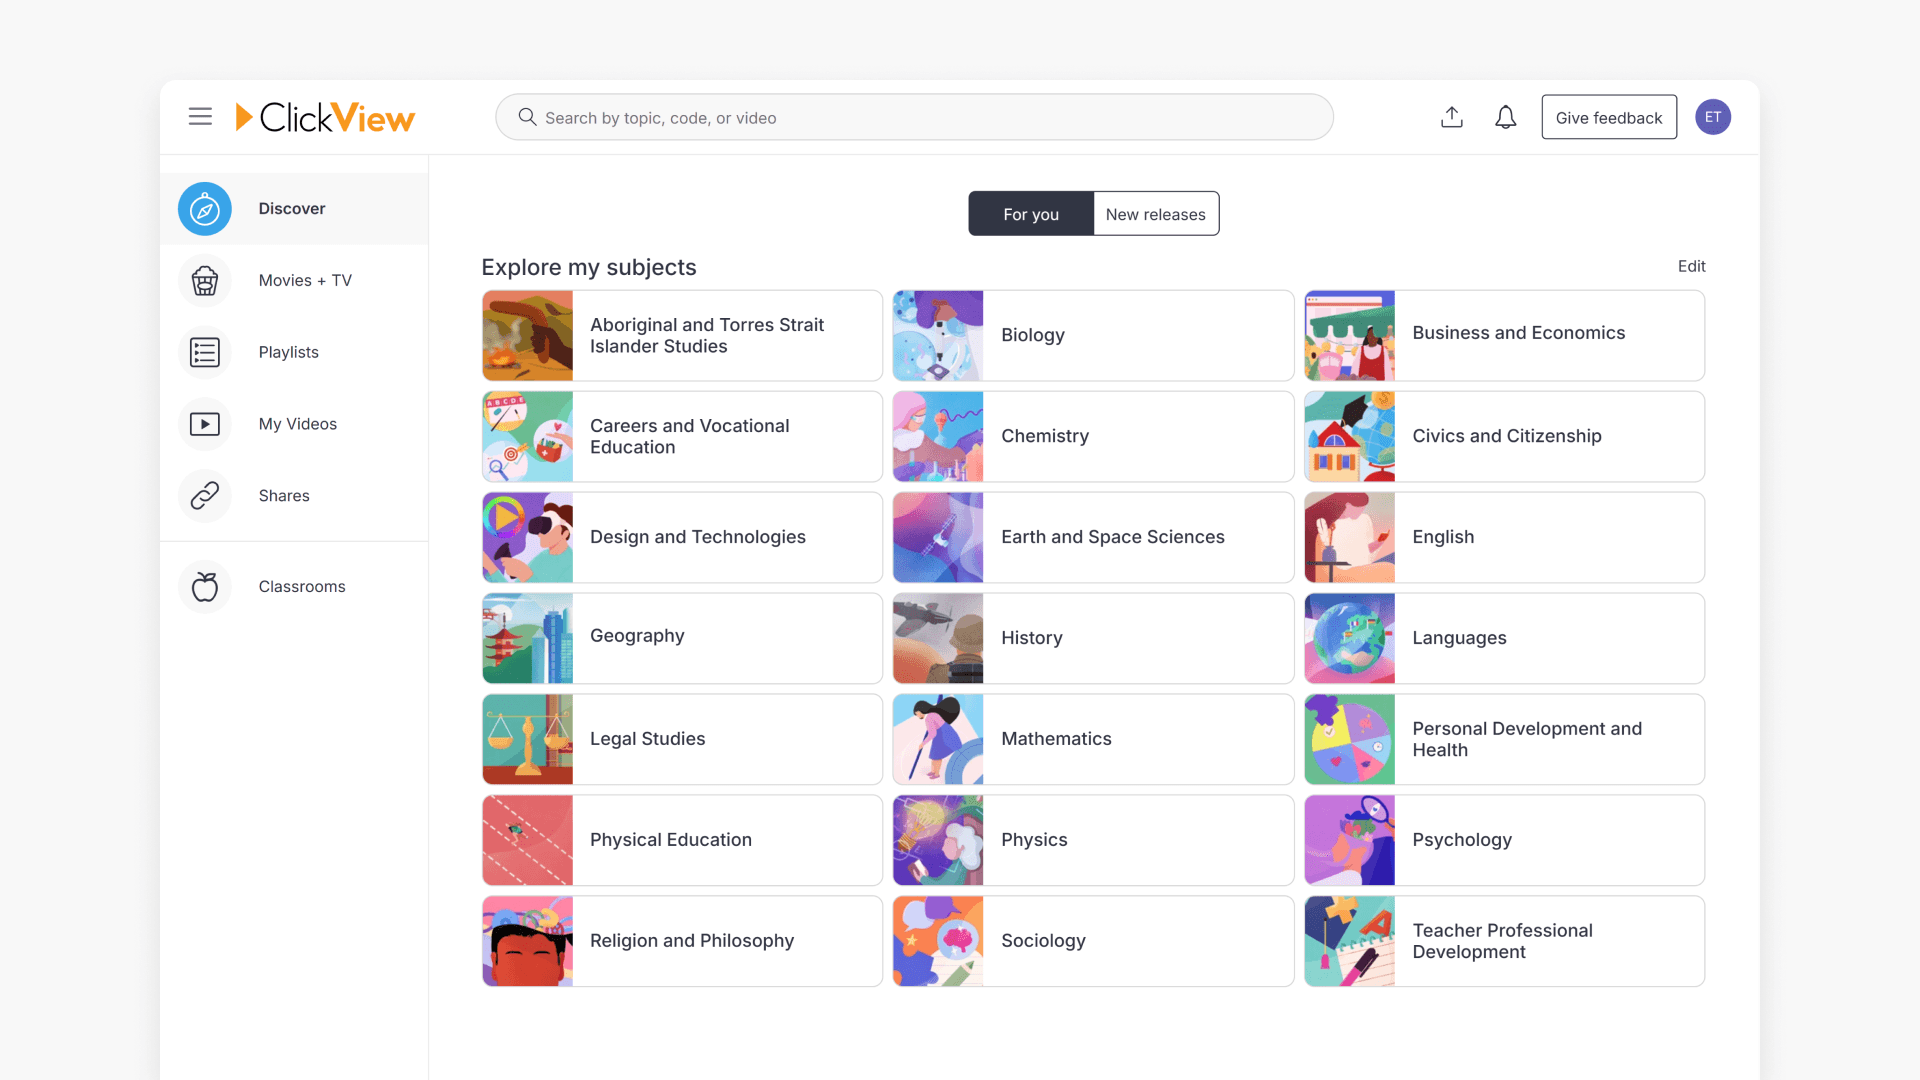Screen dimensions: 1920x1080
Task: Click the search magnifier icon
Action: (x=527, y=117)
